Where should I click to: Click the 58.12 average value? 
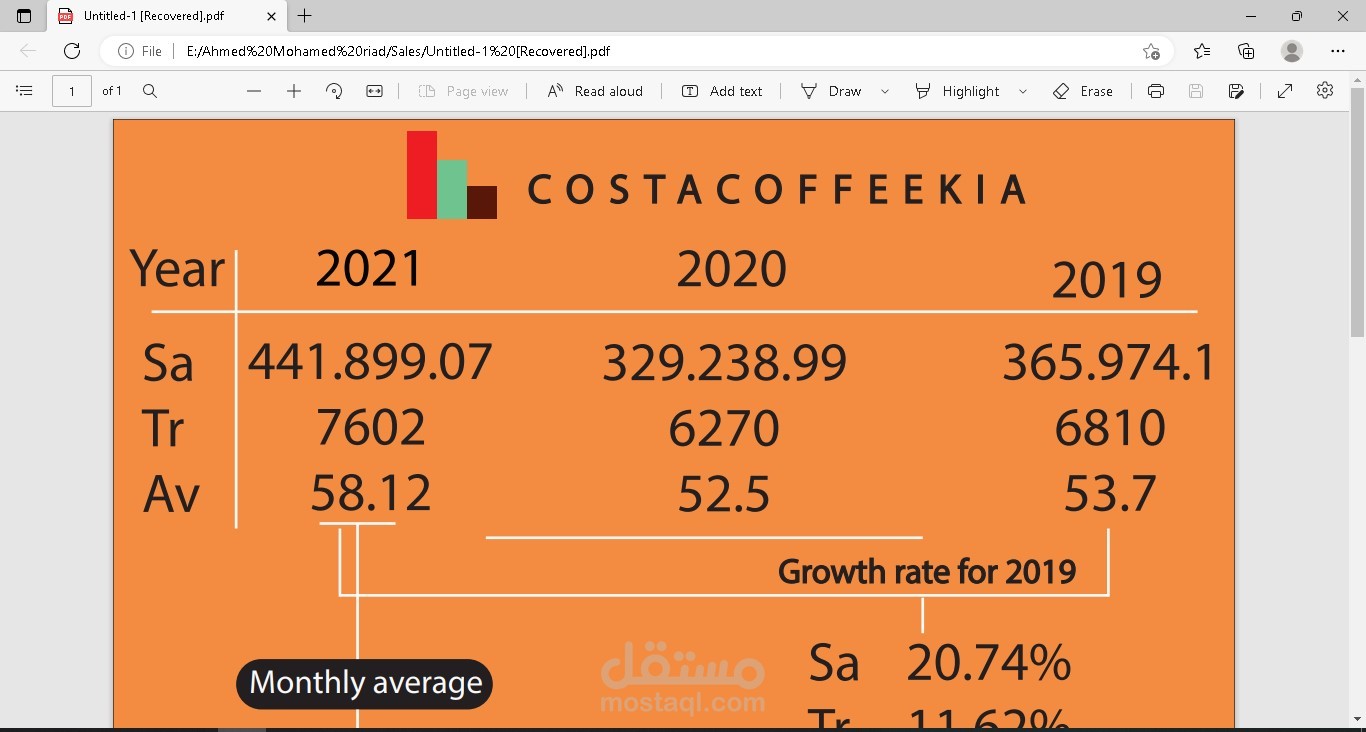tap(370, 493)
